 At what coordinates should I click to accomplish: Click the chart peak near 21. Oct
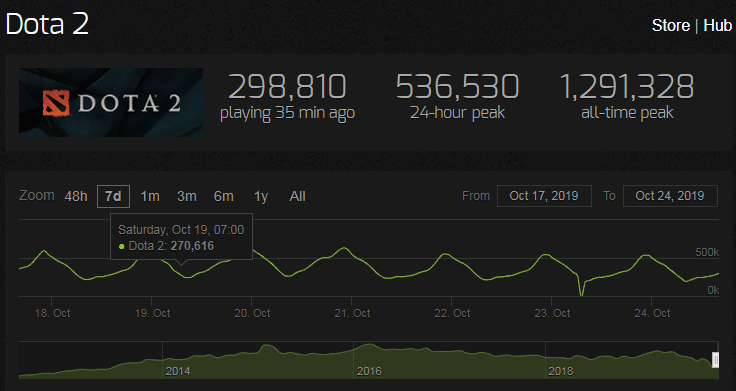pyautogui.click(x=345, y=248)
